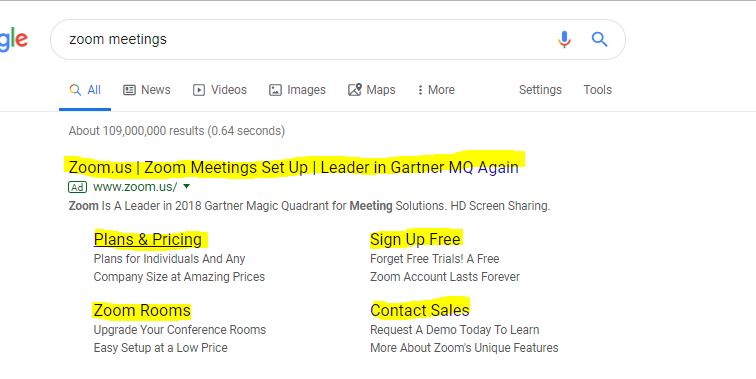Click the Videos tab play icon
The width and height of the screenshot is (756, 379).
[199, 90]
